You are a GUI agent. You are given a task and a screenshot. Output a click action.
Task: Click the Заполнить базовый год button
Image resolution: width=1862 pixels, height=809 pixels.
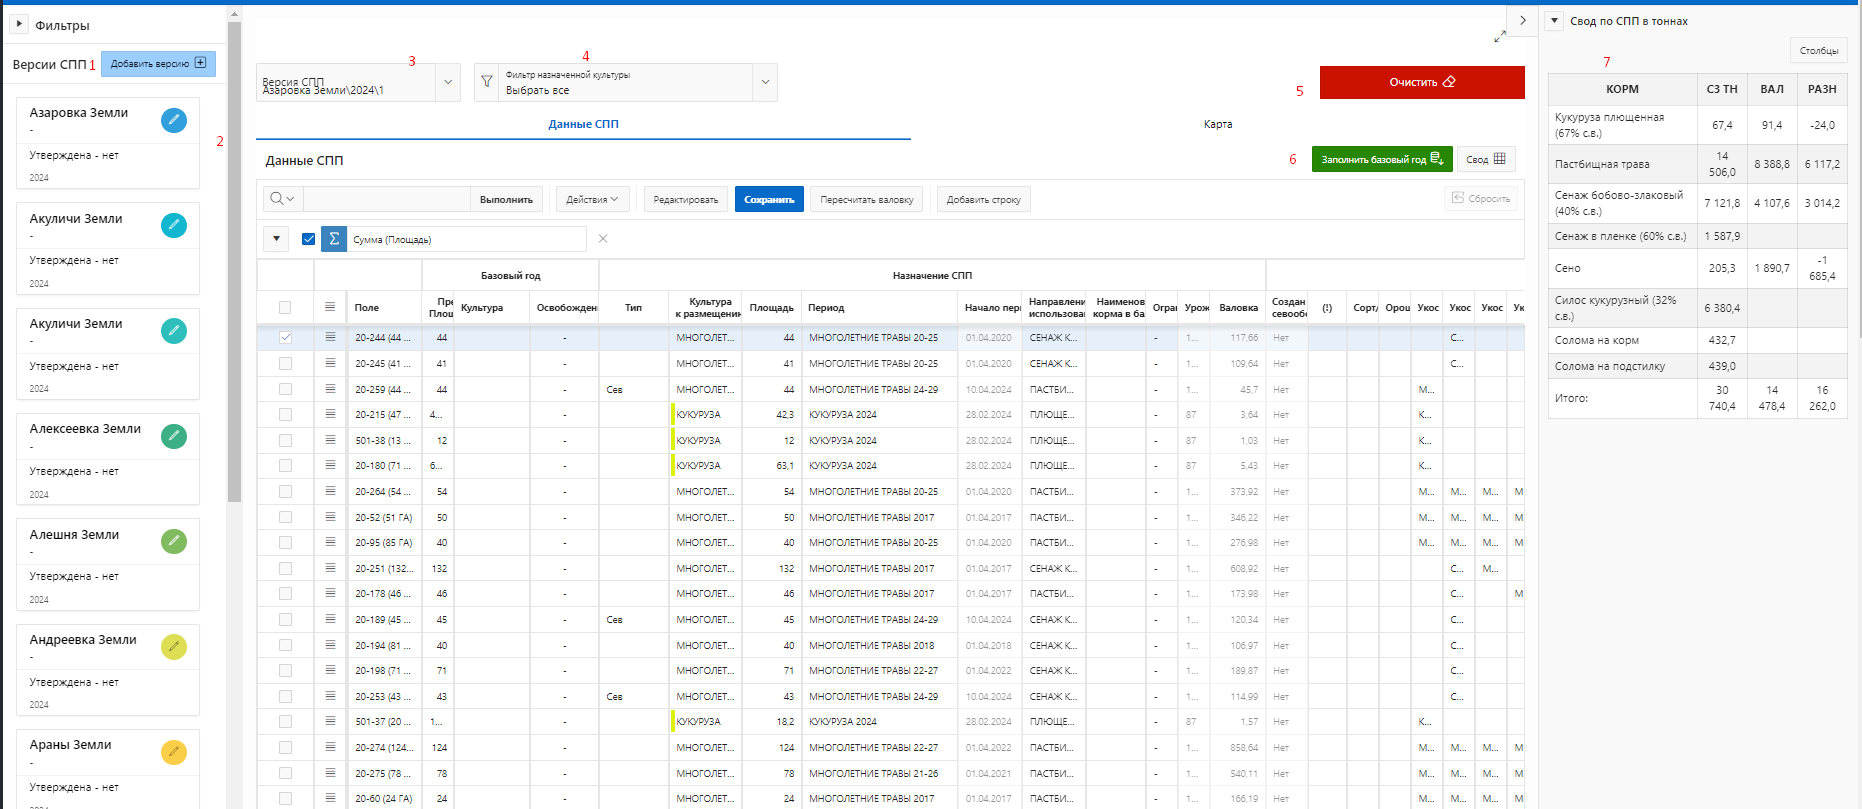click(1381, 159)
